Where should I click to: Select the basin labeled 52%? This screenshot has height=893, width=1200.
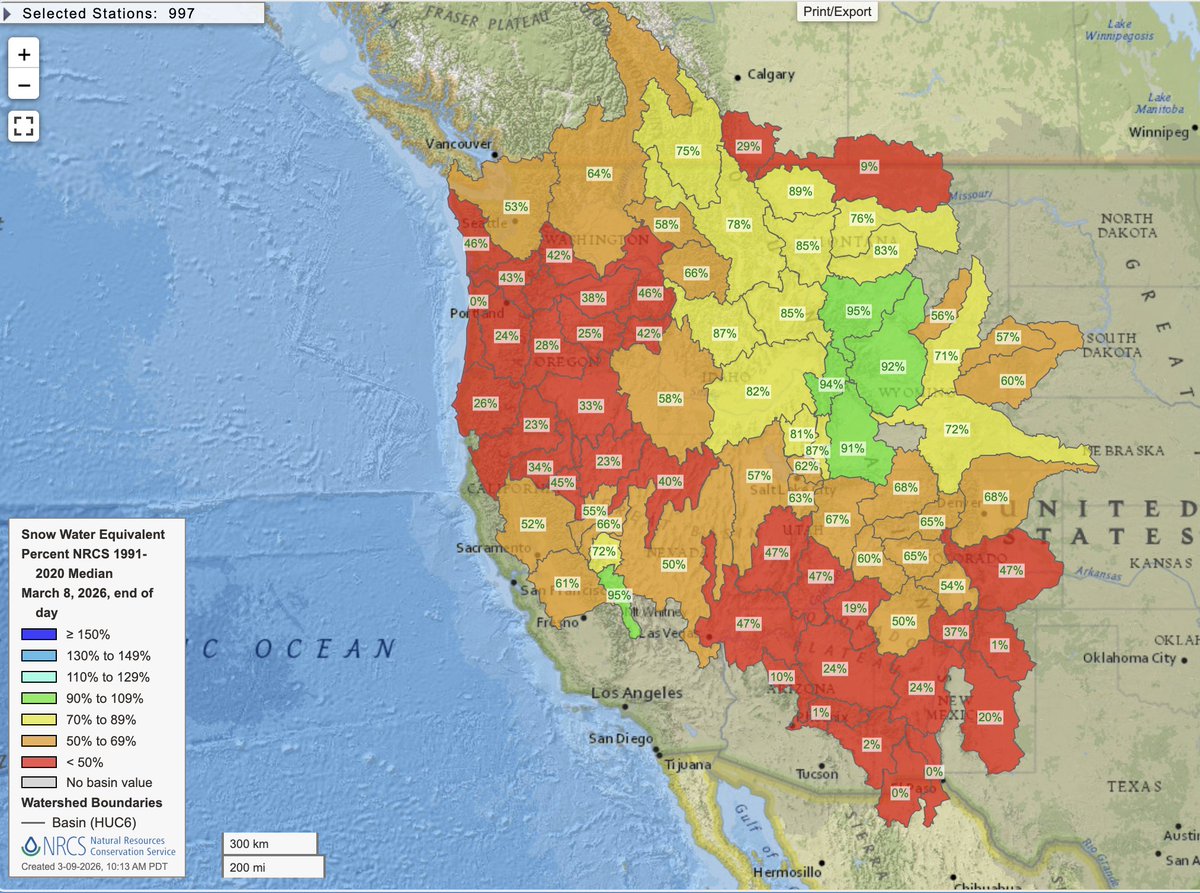[532, 524]
